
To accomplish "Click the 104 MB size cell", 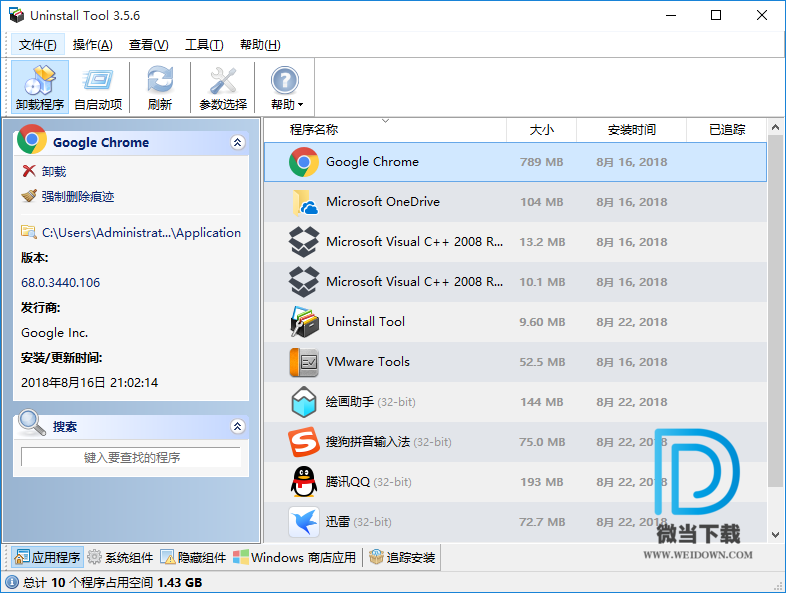I will [541, 202].
